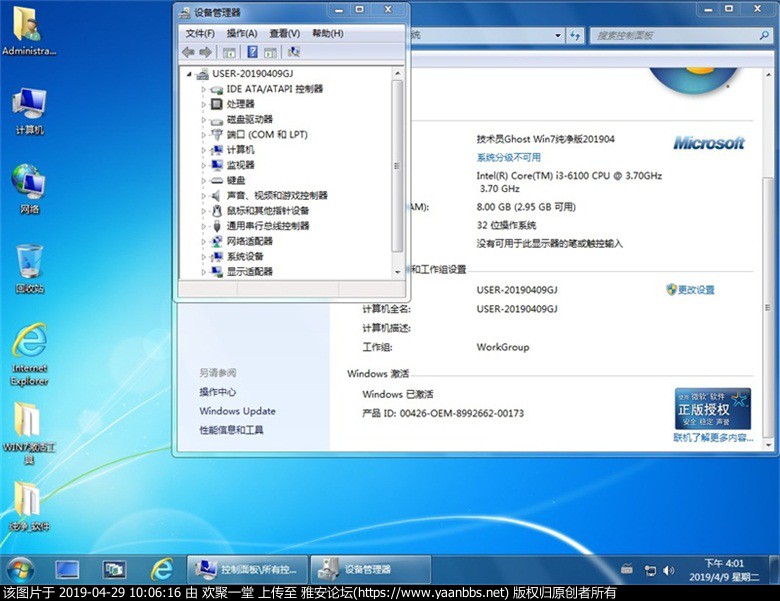The height and width of the screenshot is (601, 780).
Task: Expand the IDE ATA/ATAPI 控制器 node
Action: click(x=203, y=90)
